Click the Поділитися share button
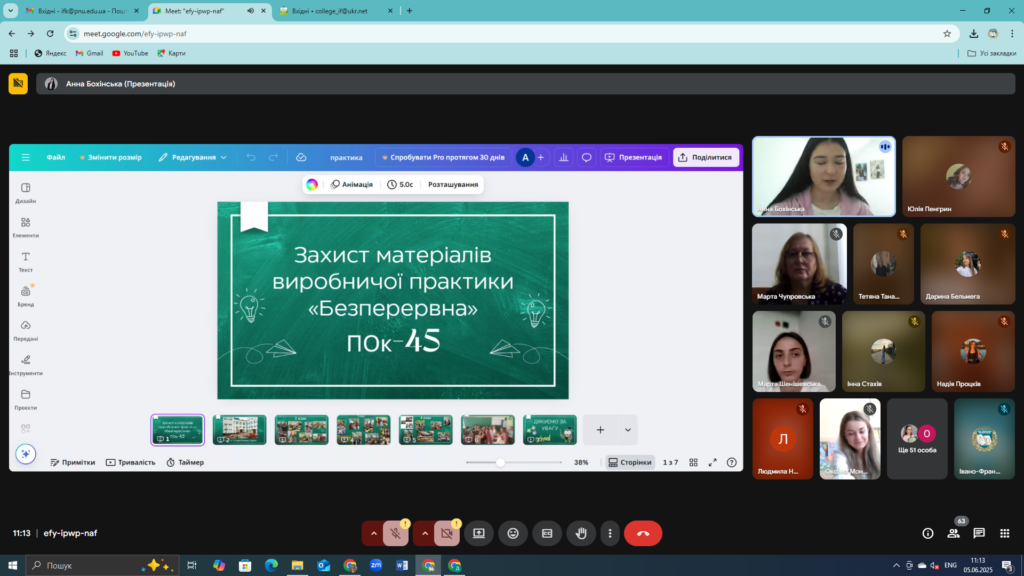The width and height of the screenshot is (1024, 576). pos(706,157)
